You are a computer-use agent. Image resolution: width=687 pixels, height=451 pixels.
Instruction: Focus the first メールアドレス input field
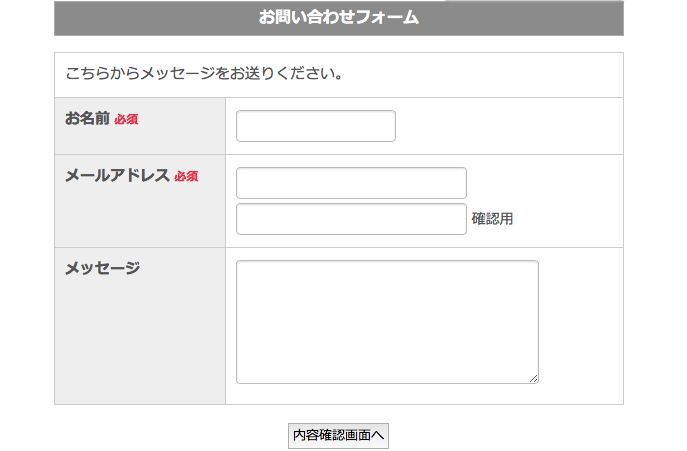point(351,183)
